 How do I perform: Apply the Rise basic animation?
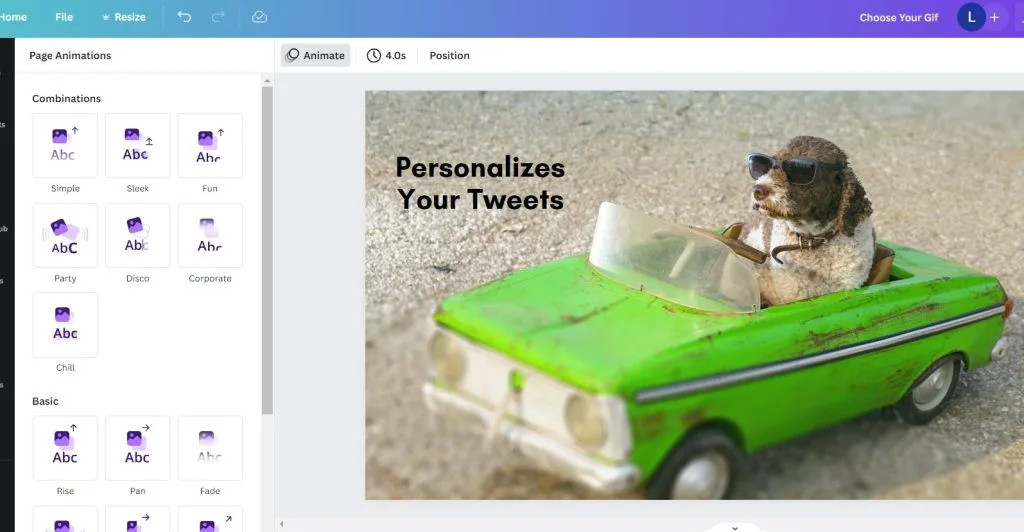coord(65,448)
